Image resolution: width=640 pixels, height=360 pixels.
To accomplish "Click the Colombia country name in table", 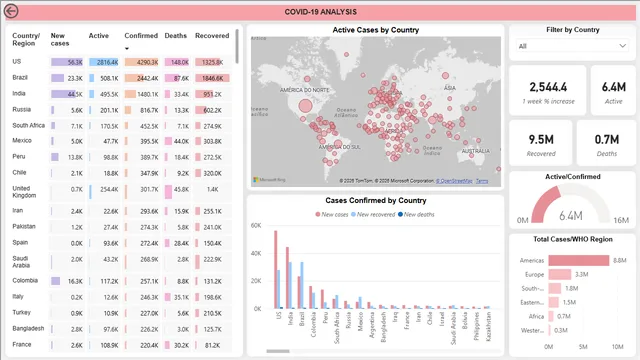I will (25, 280).
